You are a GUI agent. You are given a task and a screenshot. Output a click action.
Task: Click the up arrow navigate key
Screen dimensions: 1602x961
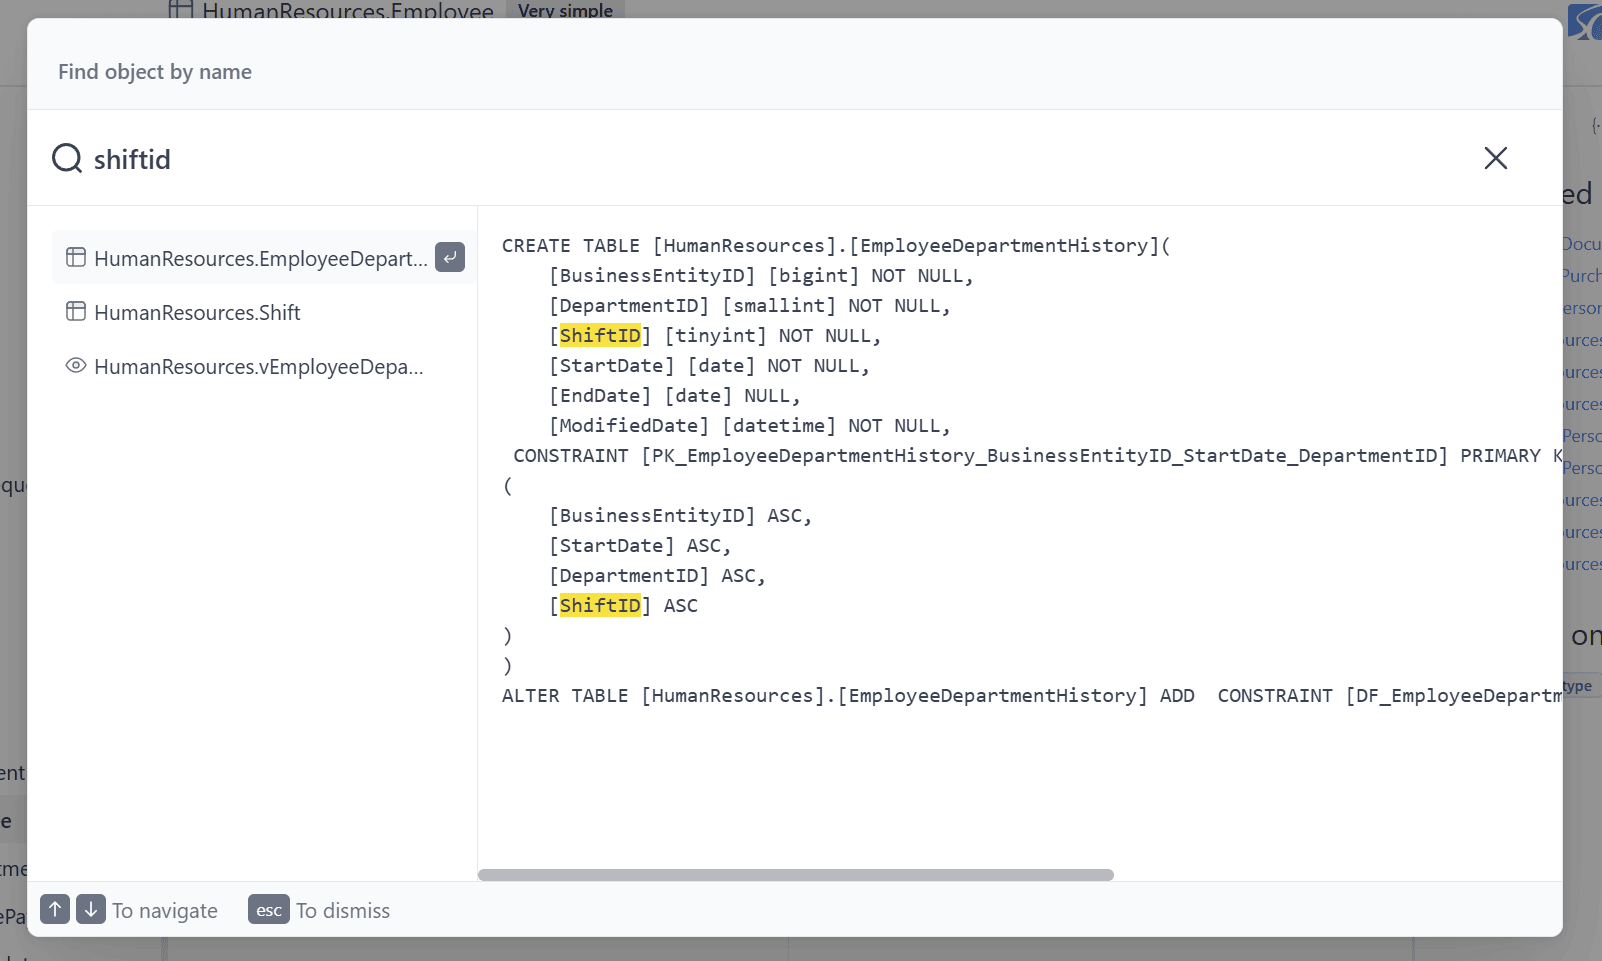pos(55,909)
